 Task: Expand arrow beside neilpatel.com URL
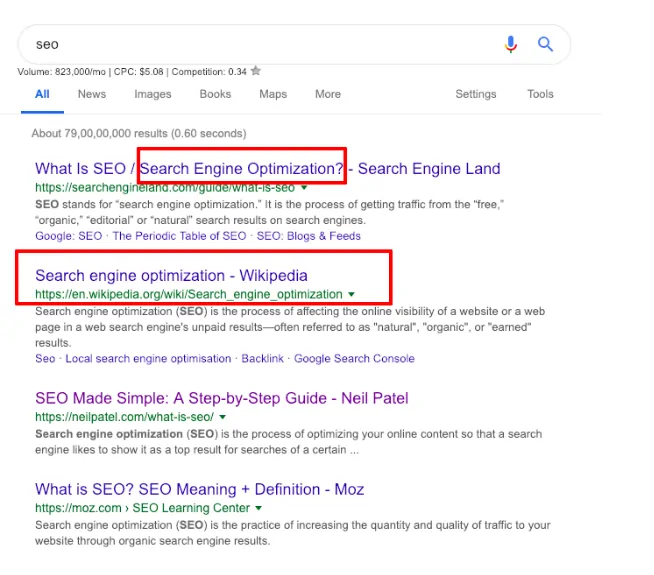(222, 417)
